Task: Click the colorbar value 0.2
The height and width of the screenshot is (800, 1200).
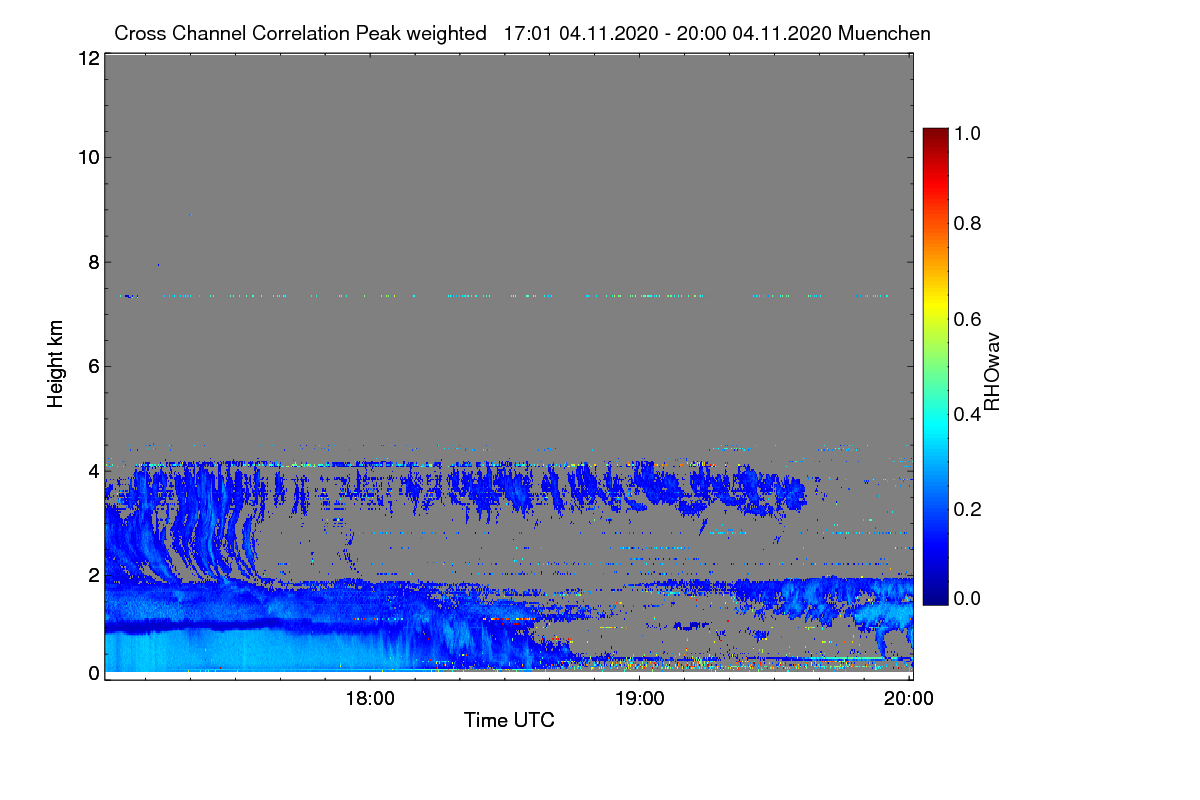Action: click(x=969, y=508)
